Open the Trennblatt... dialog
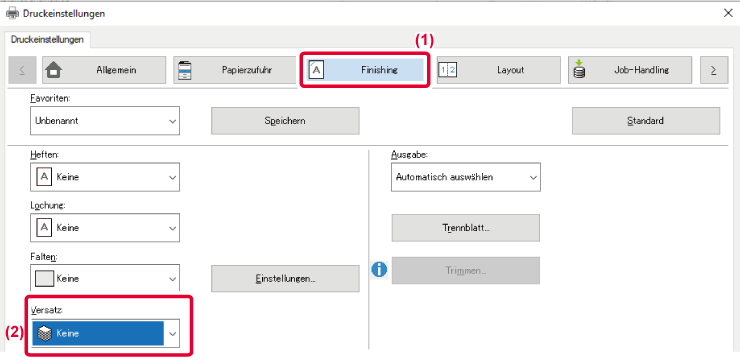The height and width of the screenshot is (361, 740). tap(466, 227)
